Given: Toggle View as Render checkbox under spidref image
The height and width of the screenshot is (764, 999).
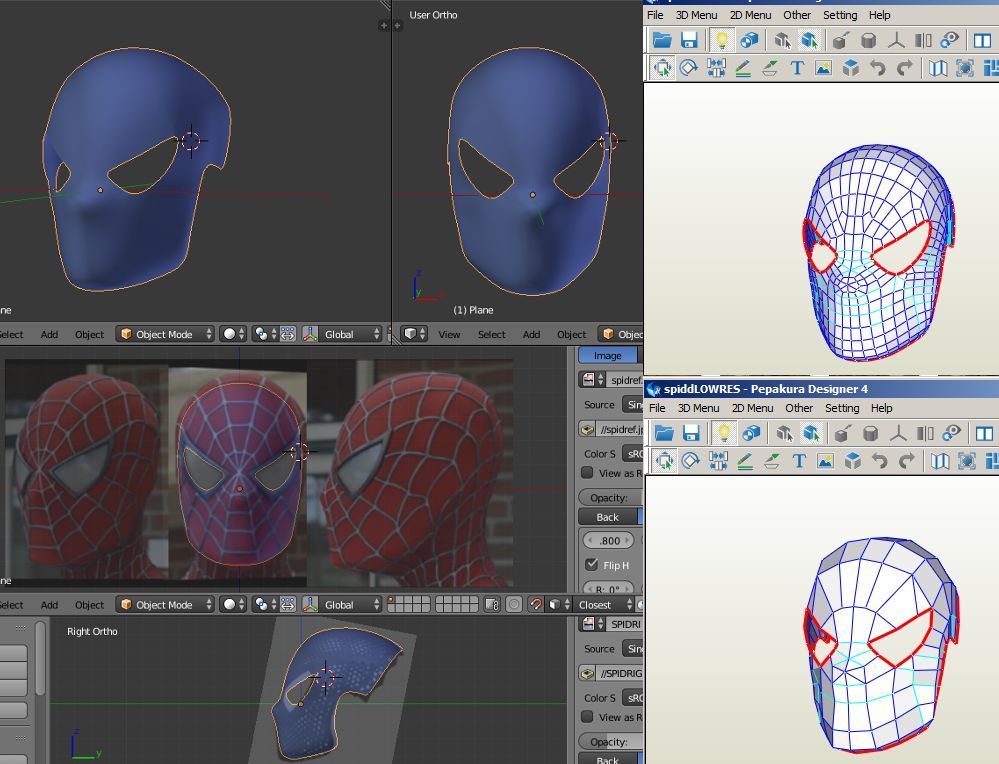Looking at the screenshot, I should point(587,473).
